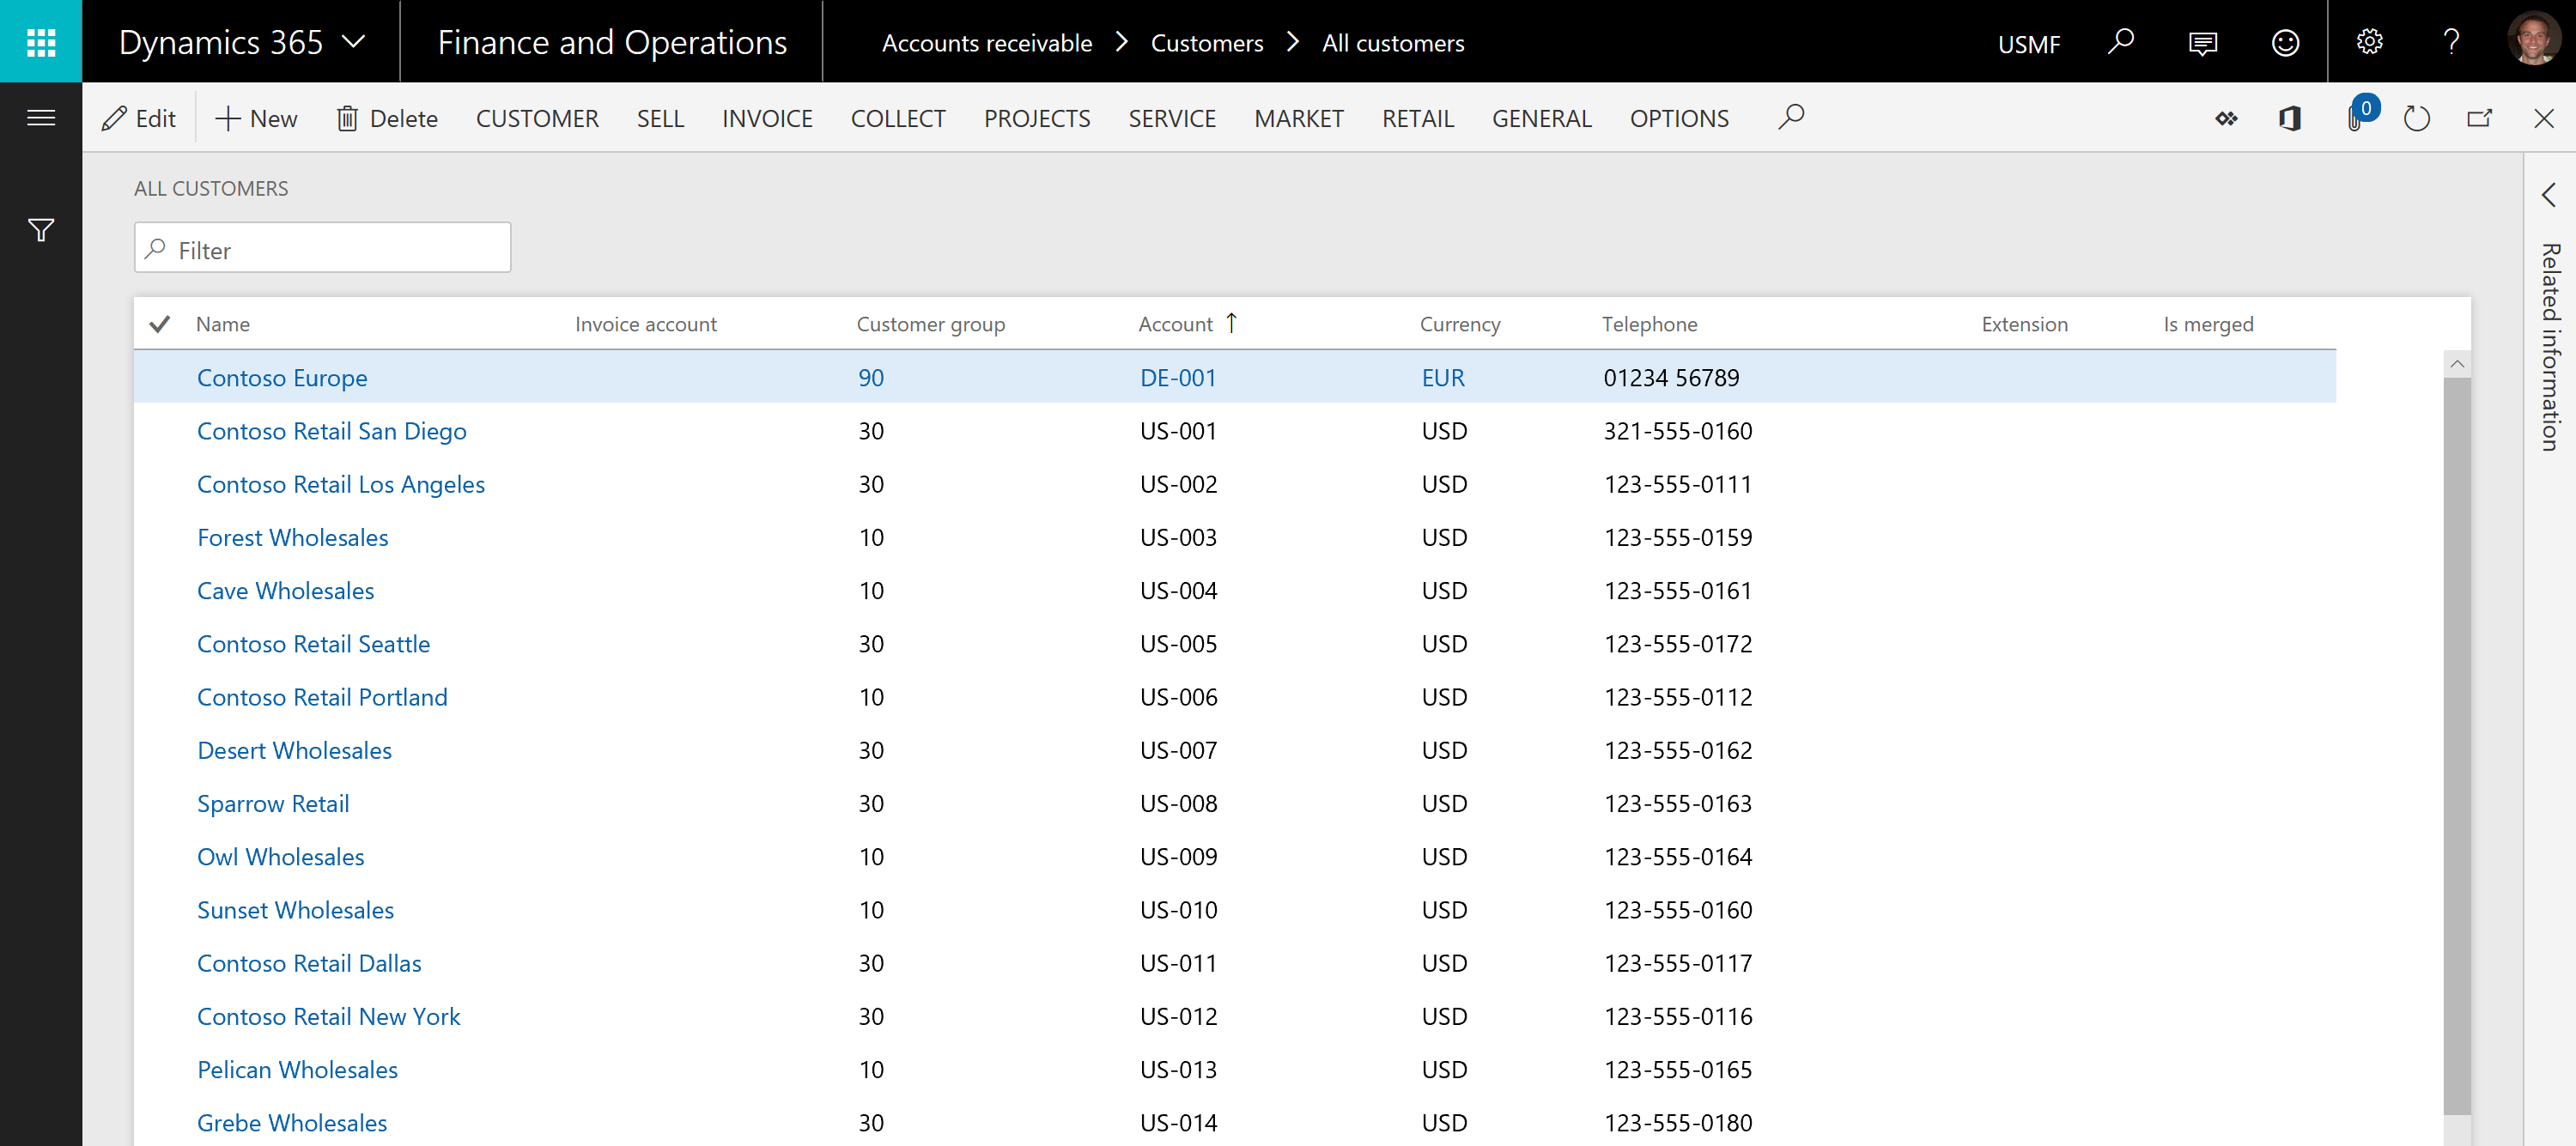Click the Contoso Europe customer link
Viewport: 2576px width, 1146px height.
[283, 376]
